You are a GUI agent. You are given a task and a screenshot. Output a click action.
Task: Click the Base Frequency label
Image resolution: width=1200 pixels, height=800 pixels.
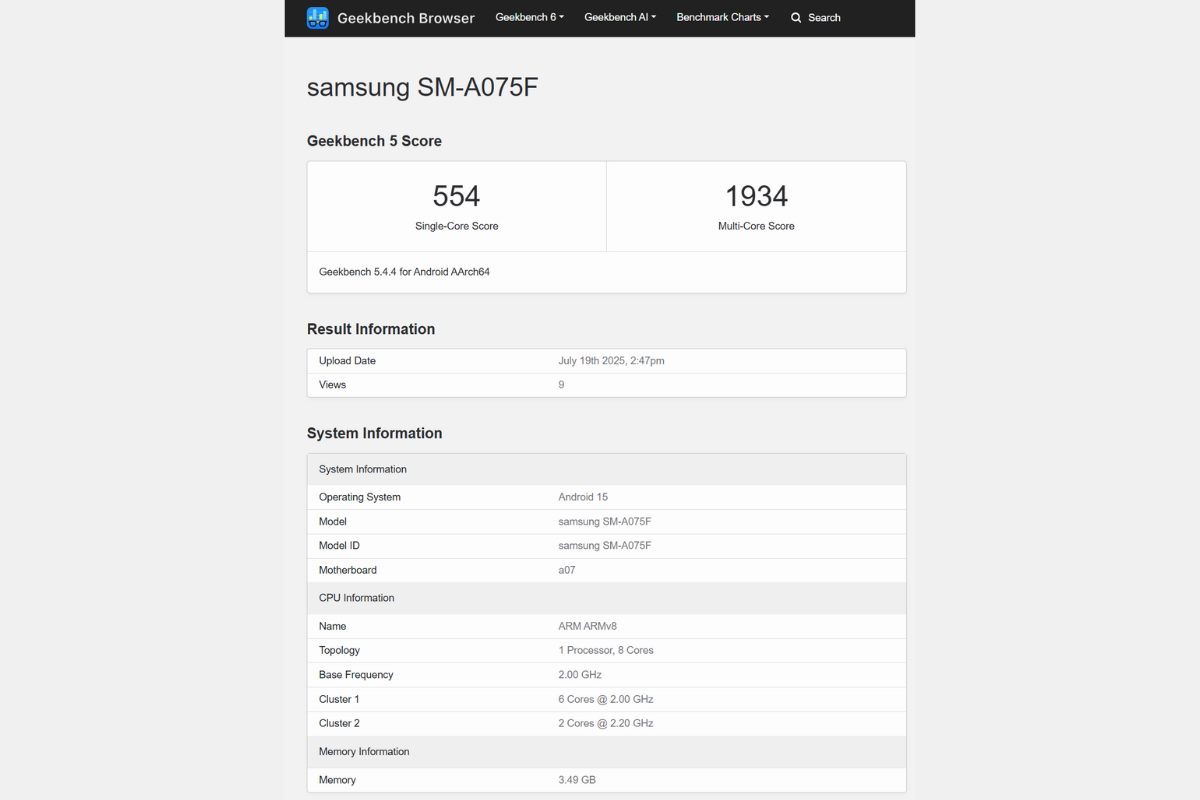356,675
